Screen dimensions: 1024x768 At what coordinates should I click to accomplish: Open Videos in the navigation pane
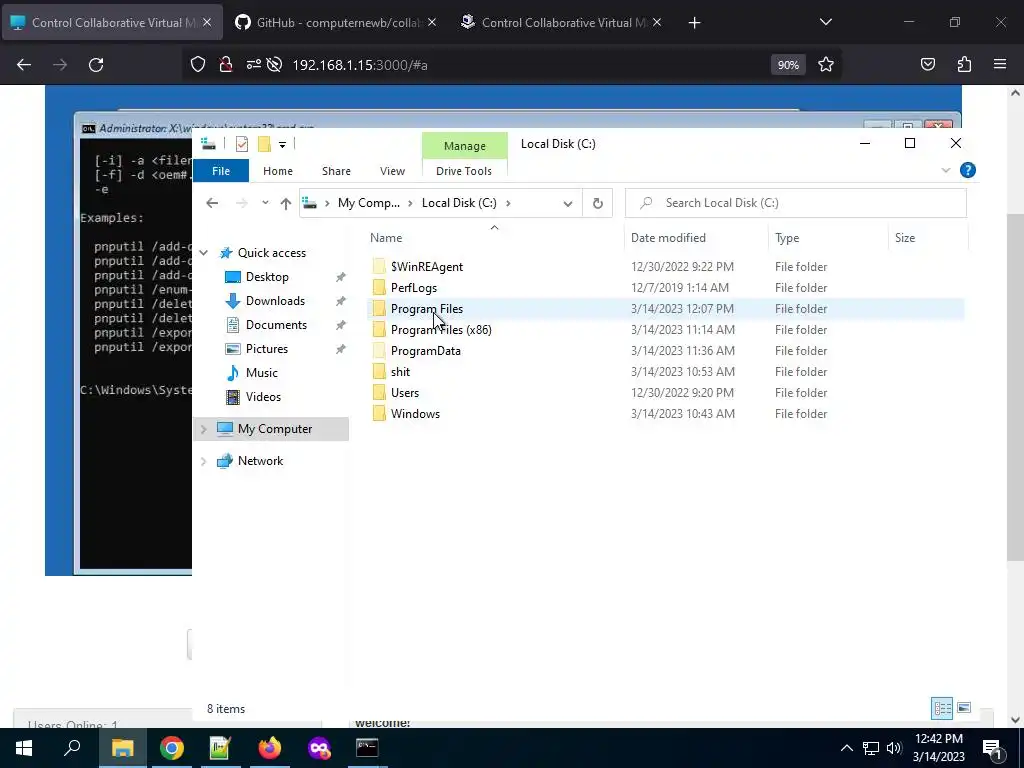coord(263,397)
